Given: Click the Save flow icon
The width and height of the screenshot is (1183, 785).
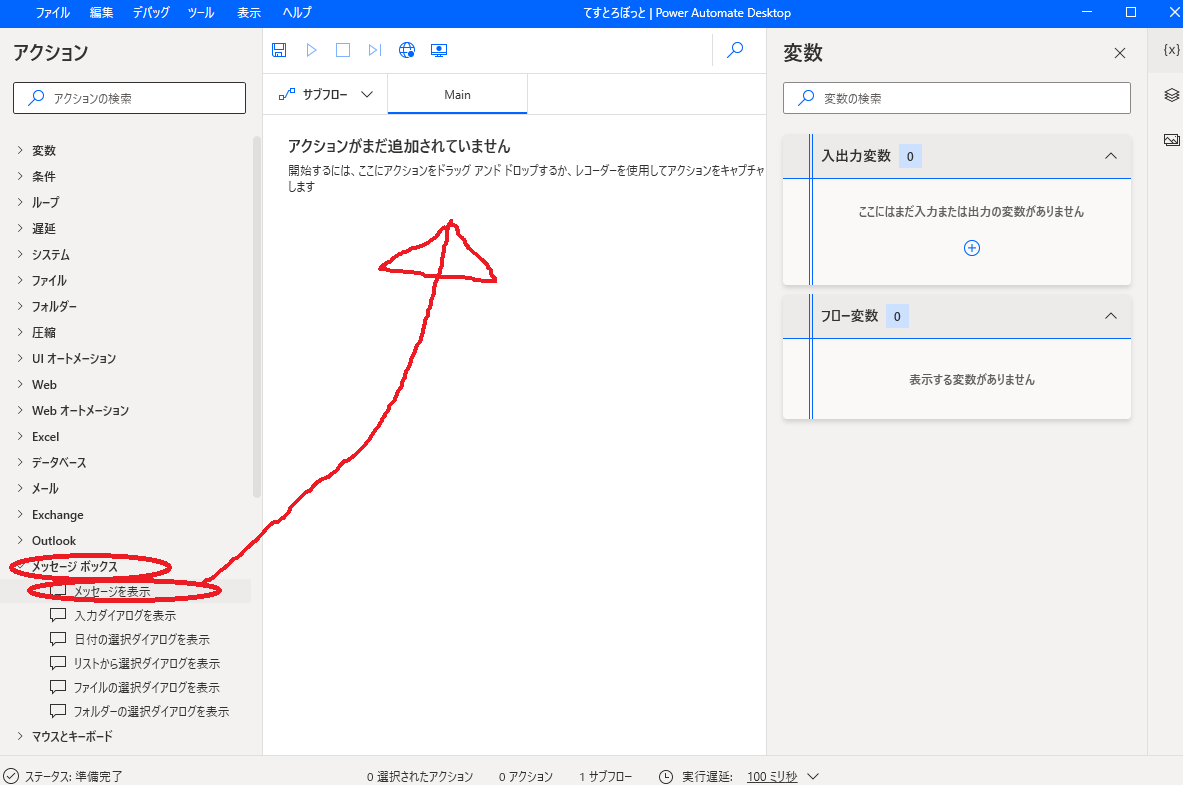Looking at the screenshot, I should click(279, 50).
